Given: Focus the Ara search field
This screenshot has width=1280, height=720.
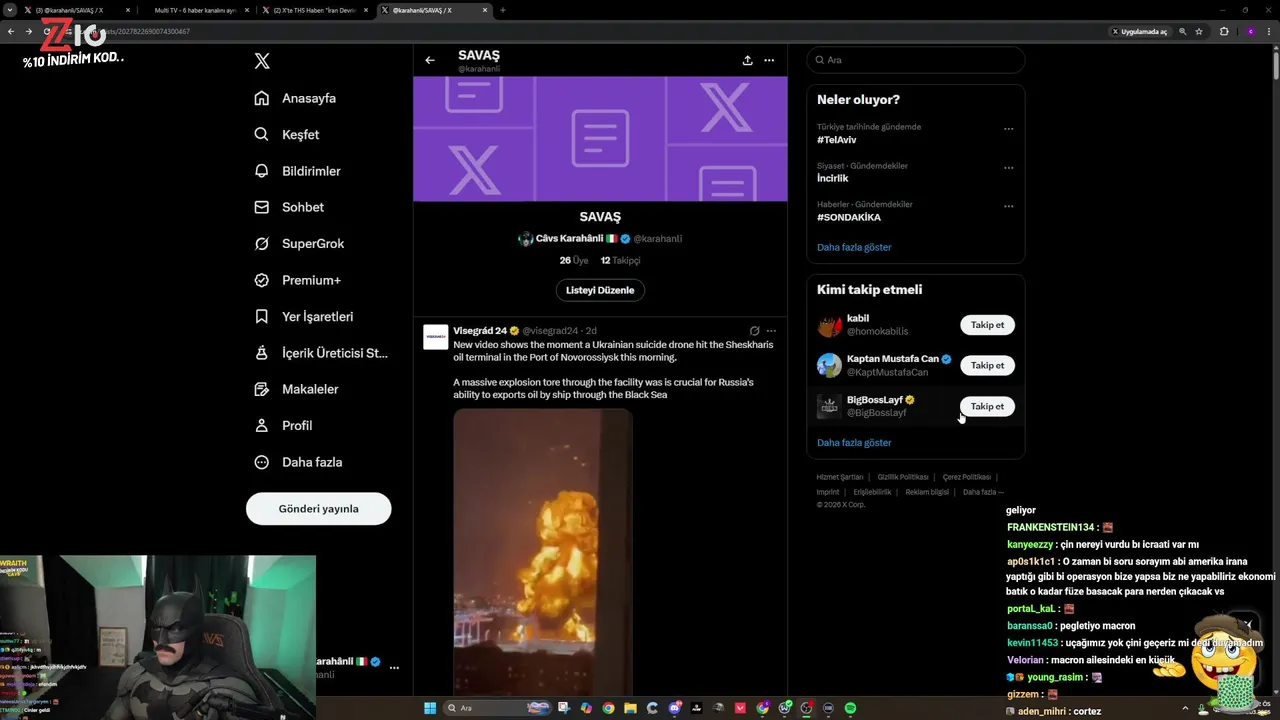Looking at the screenshot, I should tap(916, 60).
